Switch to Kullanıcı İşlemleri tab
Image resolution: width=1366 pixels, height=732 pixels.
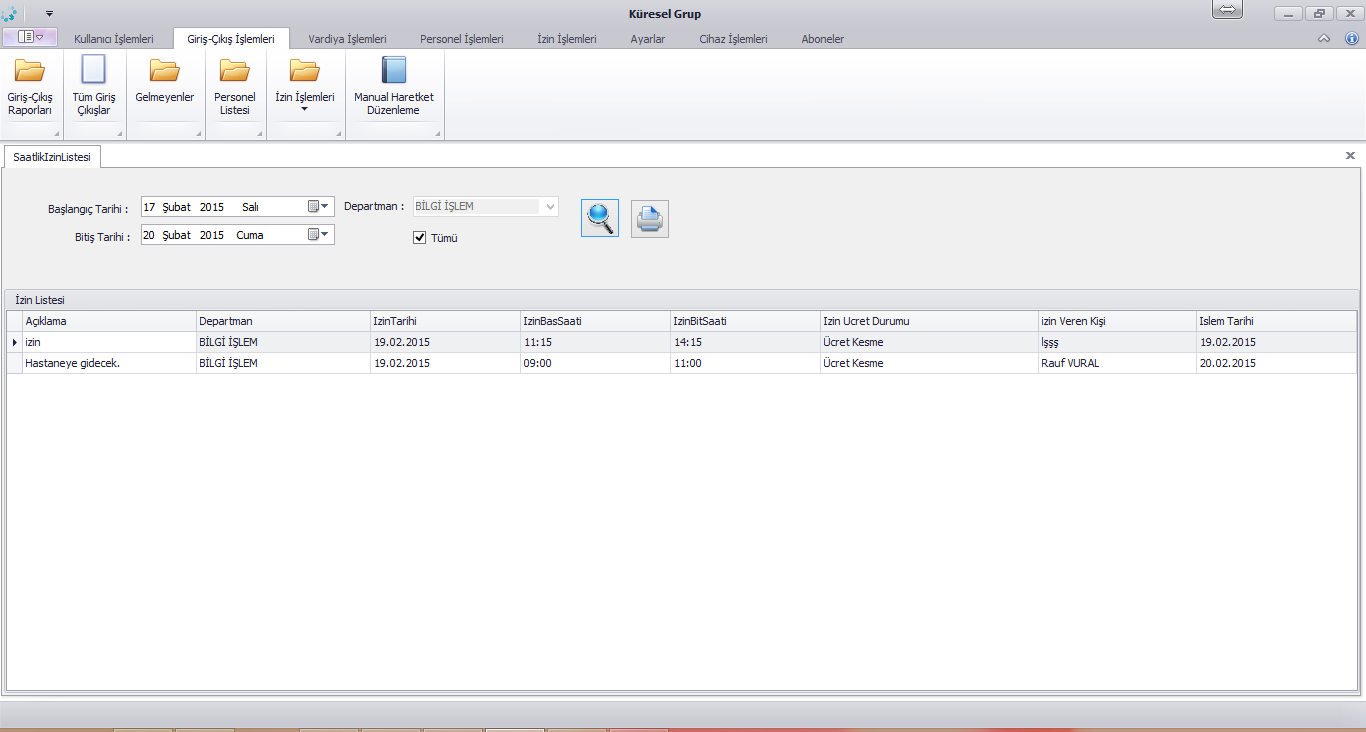pos(114,39)
